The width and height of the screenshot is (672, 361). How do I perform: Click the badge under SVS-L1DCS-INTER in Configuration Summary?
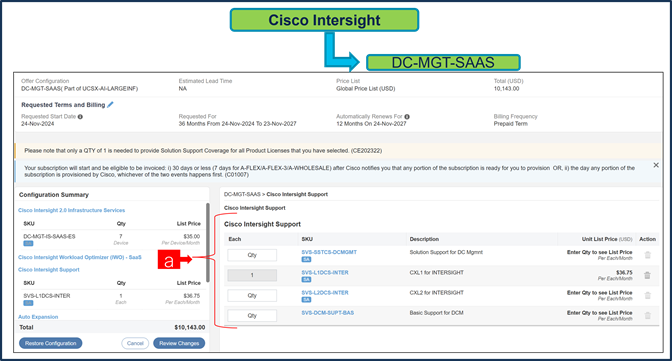click(28, 303)
